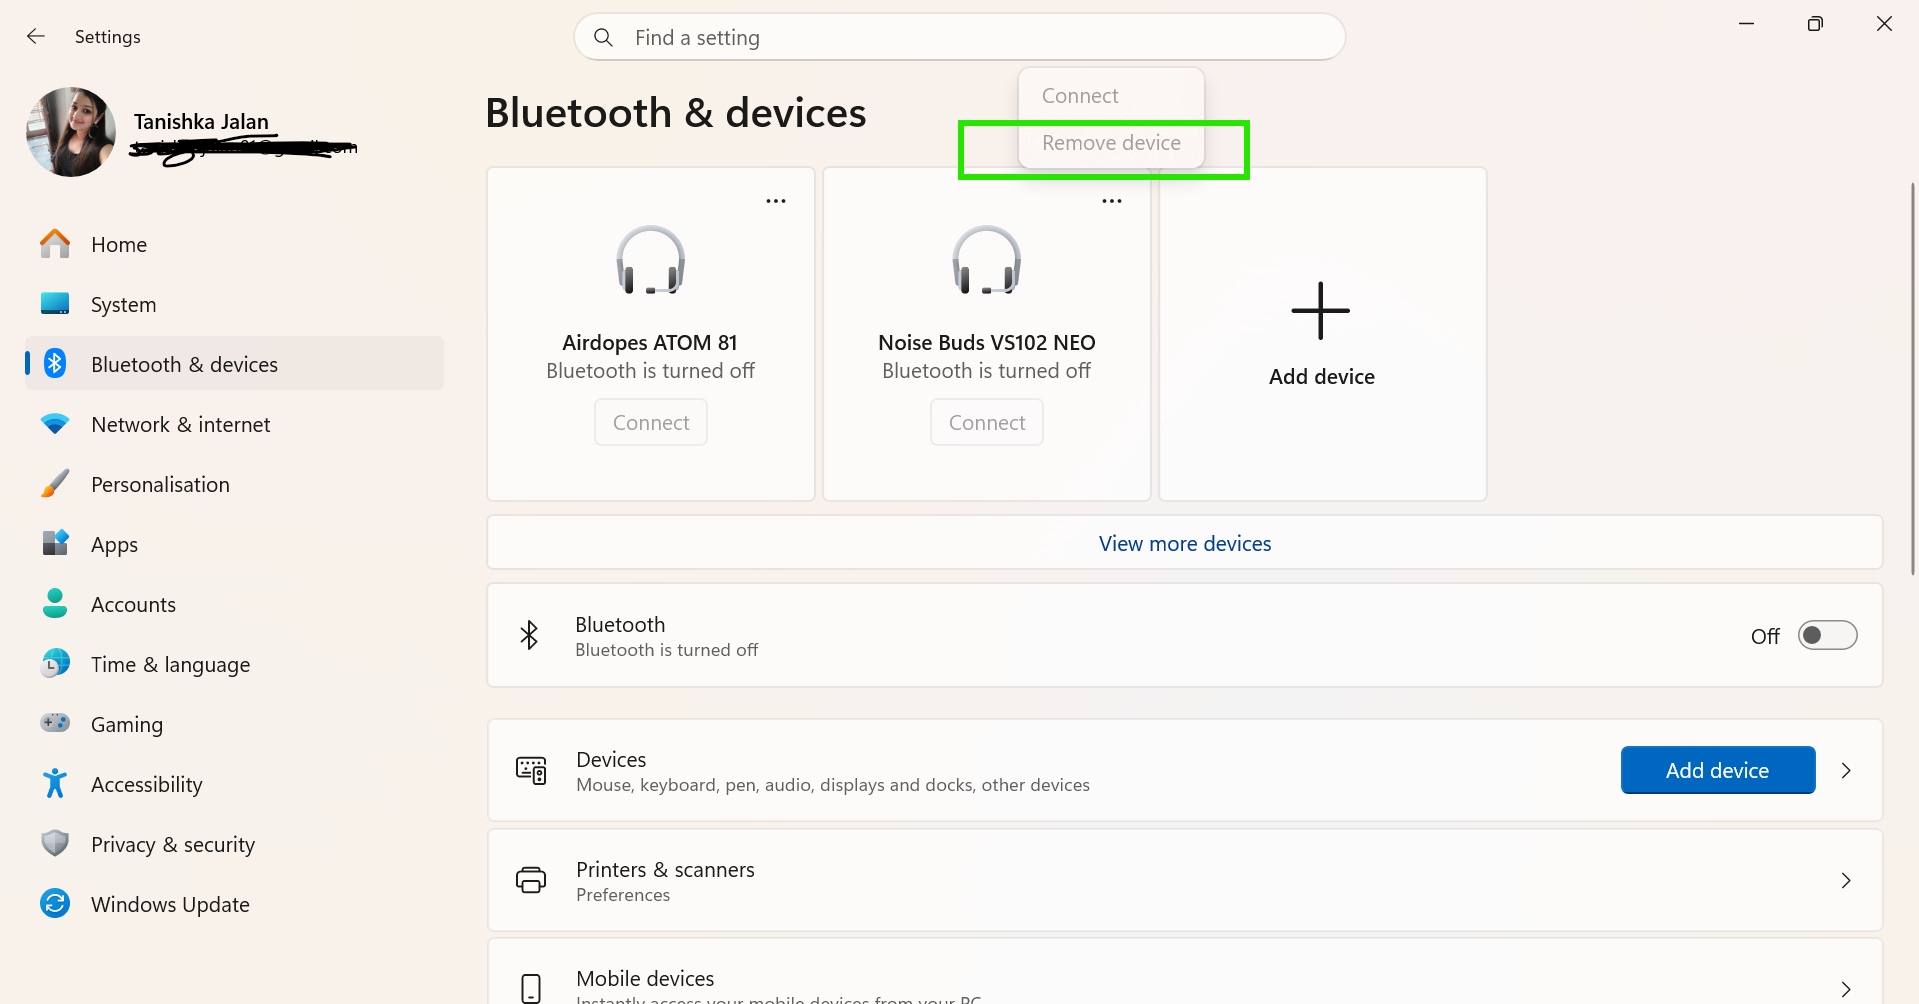This screenshot has height=1004, width=1919.
Task: Go to System settings
Action: 235,304
